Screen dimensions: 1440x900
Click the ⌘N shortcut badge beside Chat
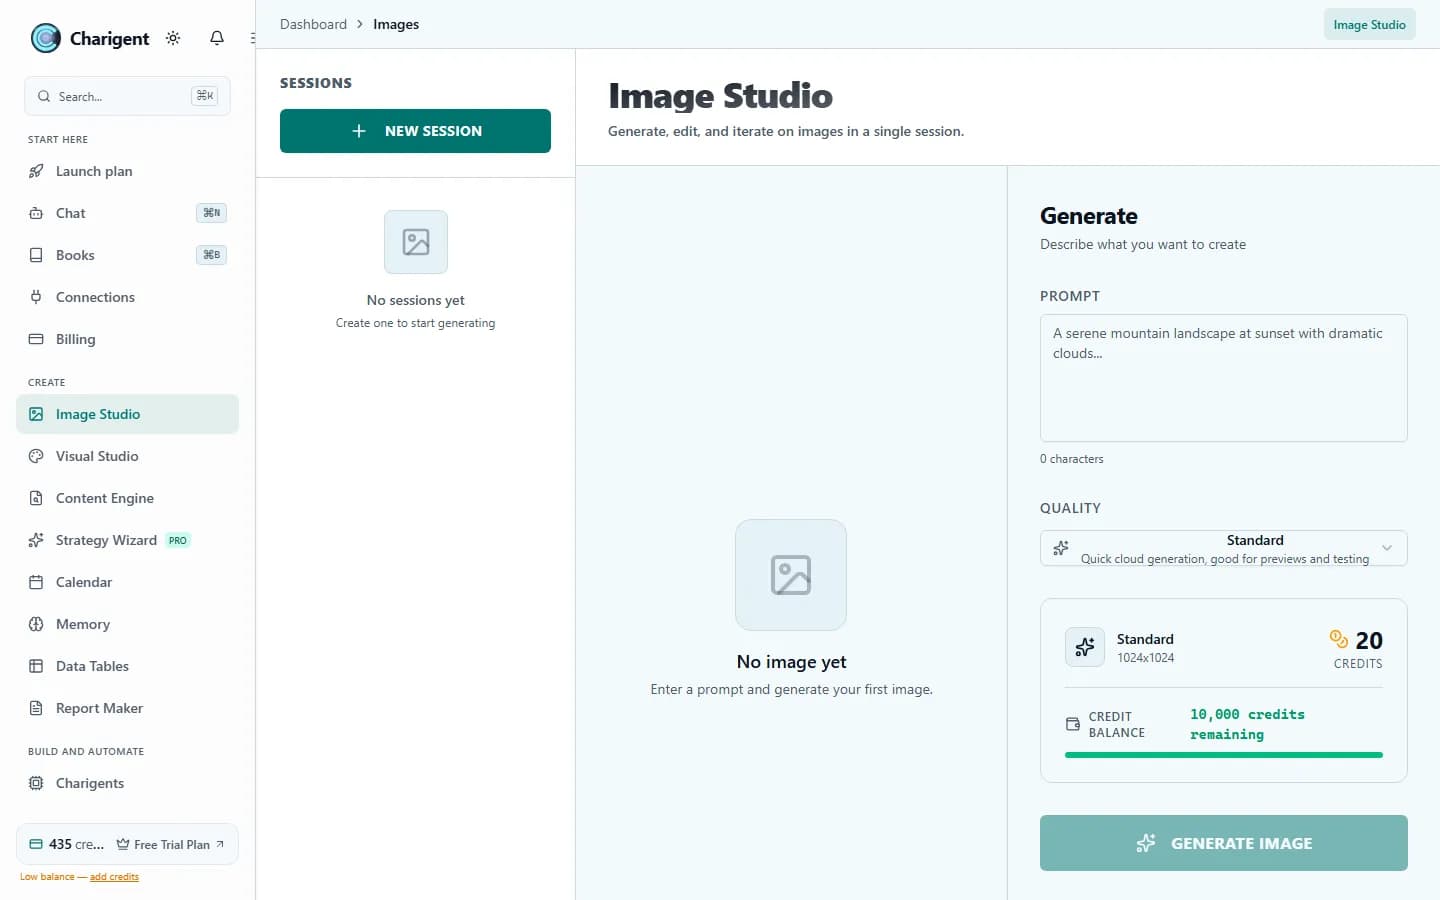pos(211,213)
